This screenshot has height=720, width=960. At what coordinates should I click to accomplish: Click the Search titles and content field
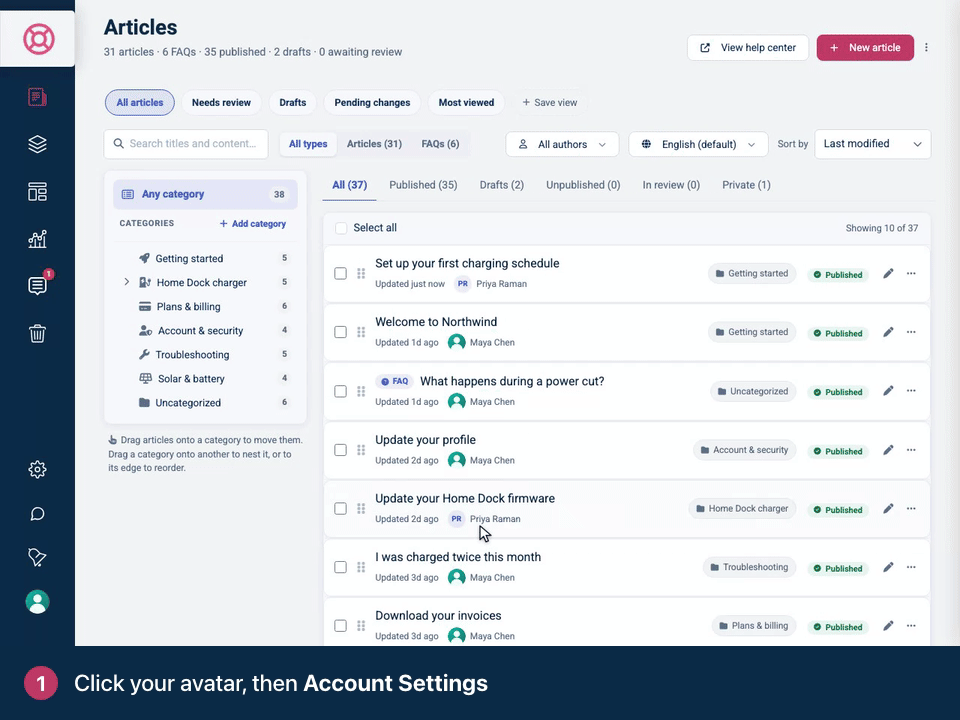click(186, 144)
